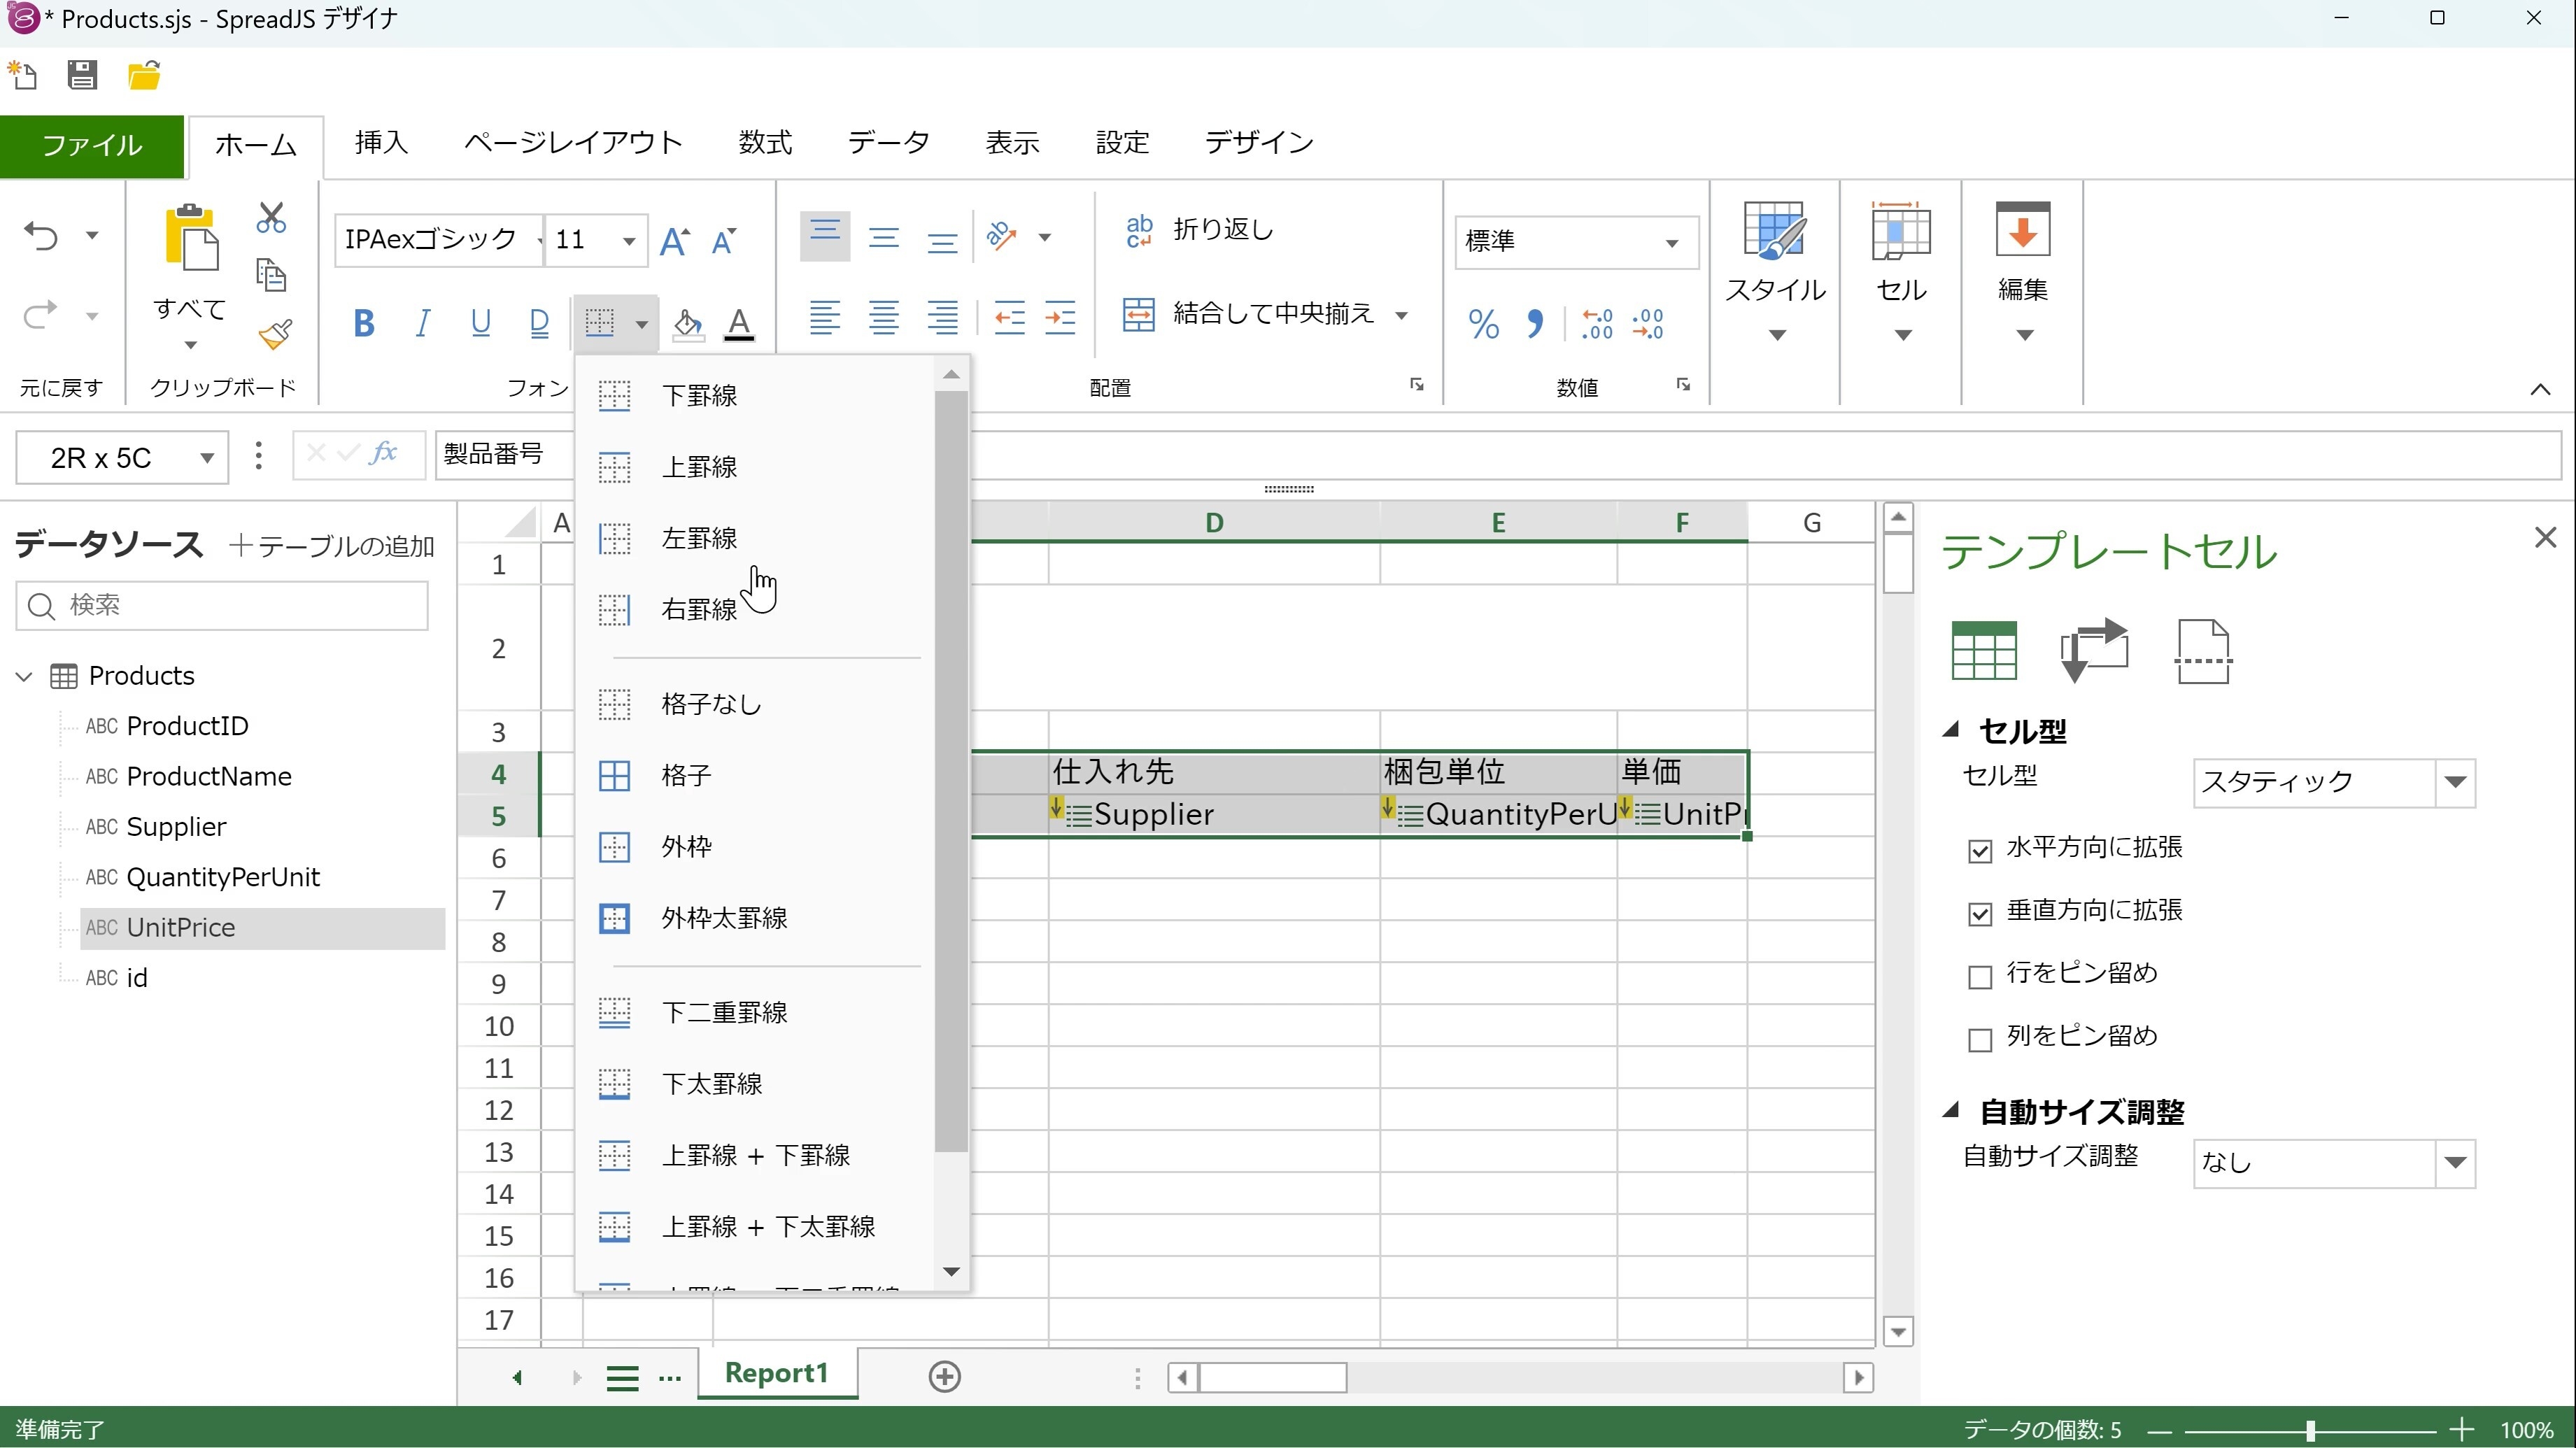
Task: Enable 行をピン留め checkbox
Action: click(x=1979, y=977)
